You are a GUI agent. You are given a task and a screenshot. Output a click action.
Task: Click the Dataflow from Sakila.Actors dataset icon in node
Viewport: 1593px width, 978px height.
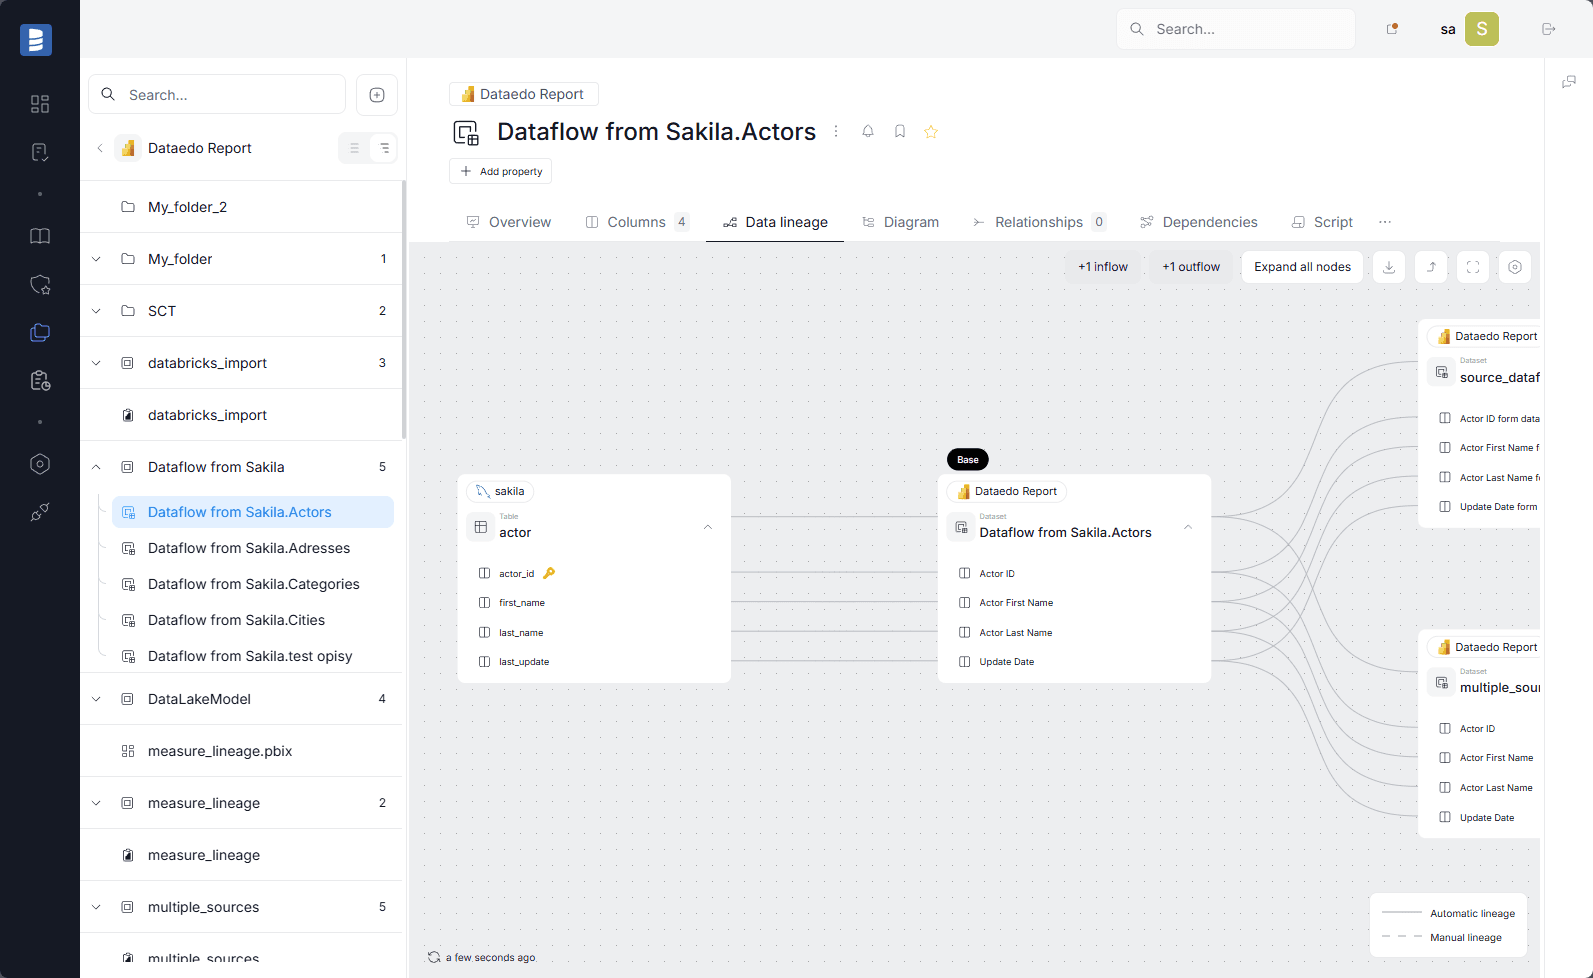[x=961, y=527]
